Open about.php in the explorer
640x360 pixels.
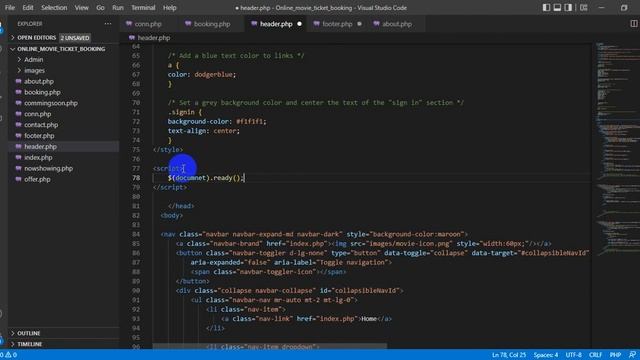39,81
